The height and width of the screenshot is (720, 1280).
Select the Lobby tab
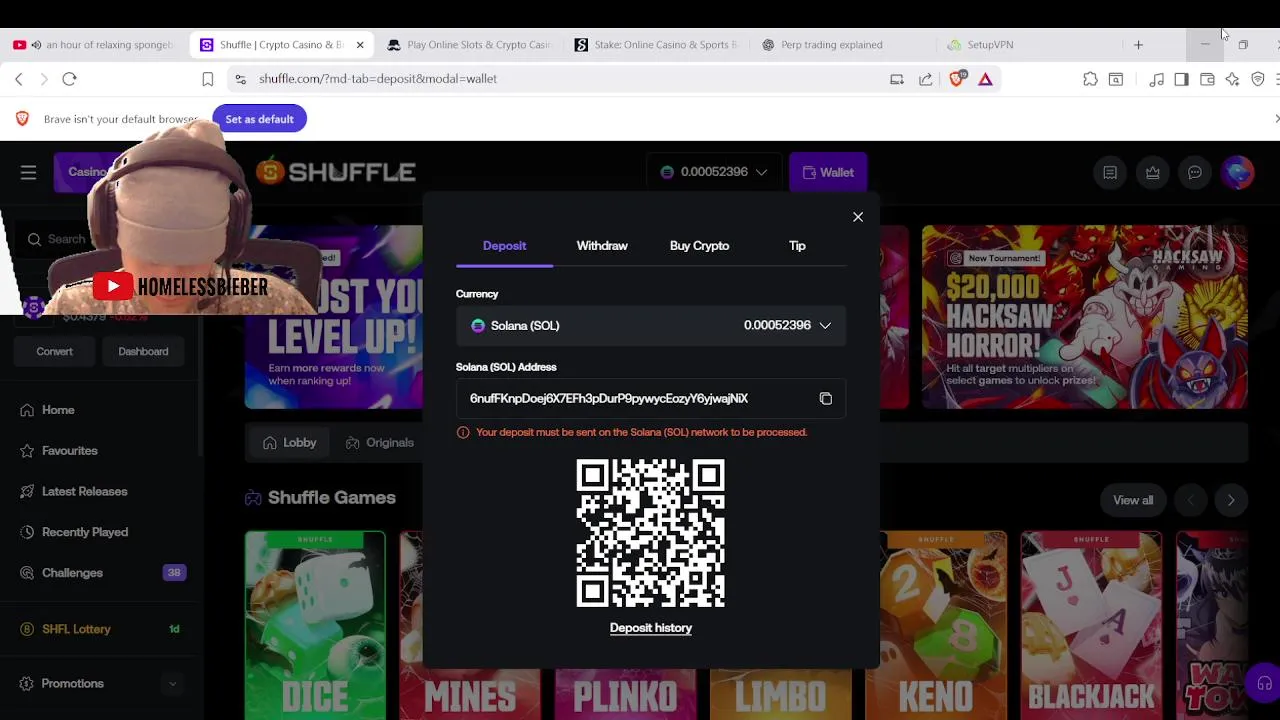pyautogui.click(x=290, y=443)
